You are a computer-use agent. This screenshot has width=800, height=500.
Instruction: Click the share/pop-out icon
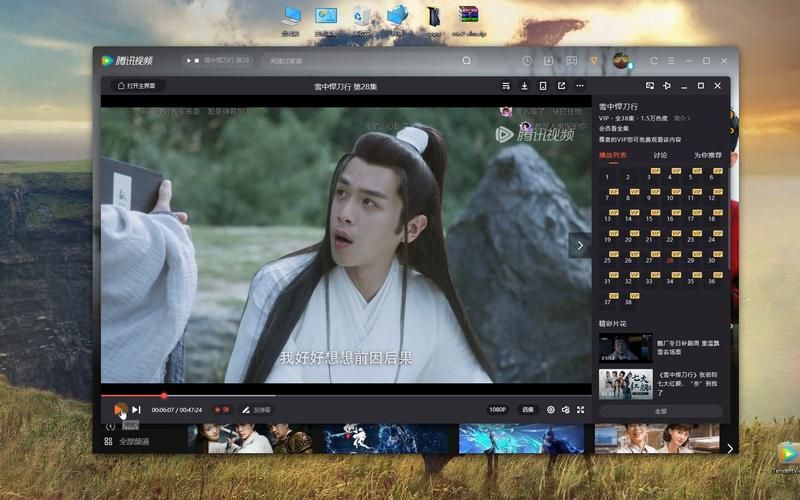[x=561, y=86]
